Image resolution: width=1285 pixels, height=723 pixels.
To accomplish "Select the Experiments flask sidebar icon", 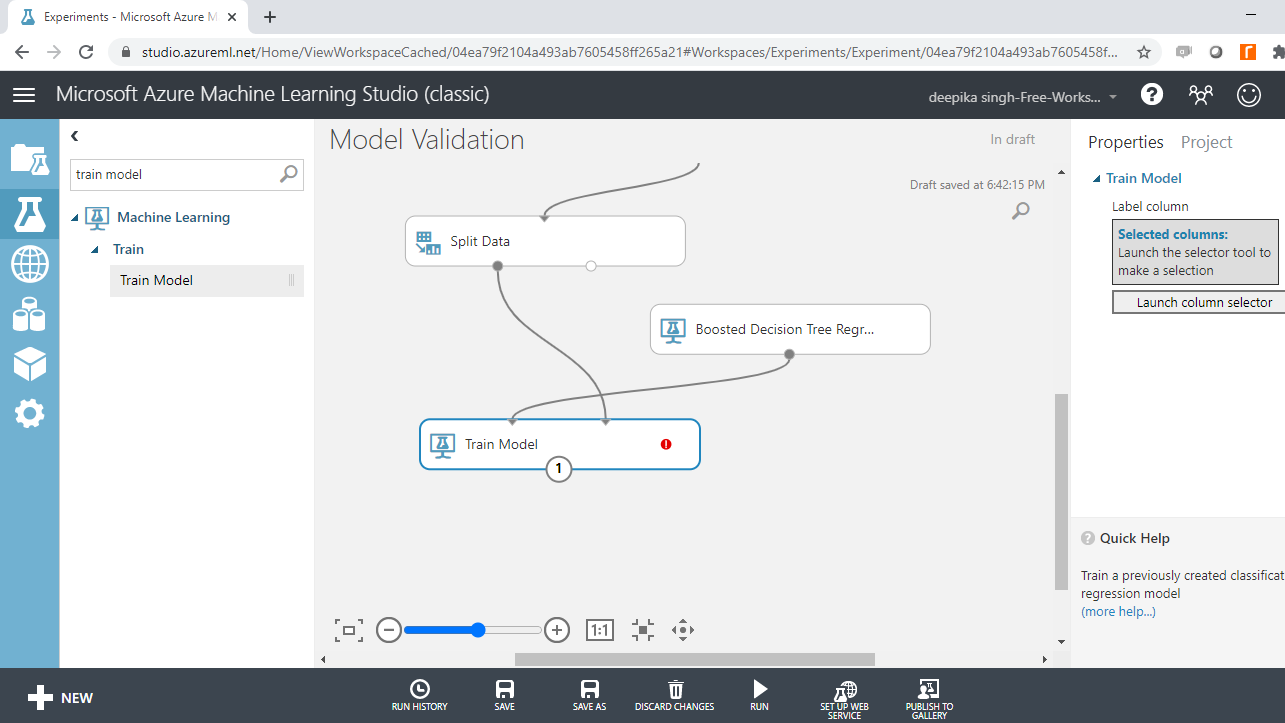I will [29, 214].
